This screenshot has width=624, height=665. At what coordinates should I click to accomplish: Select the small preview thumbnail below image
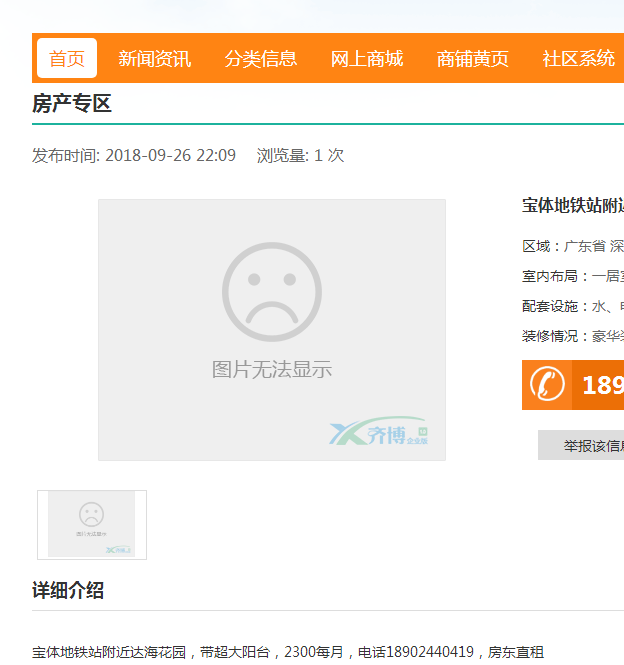92,525
